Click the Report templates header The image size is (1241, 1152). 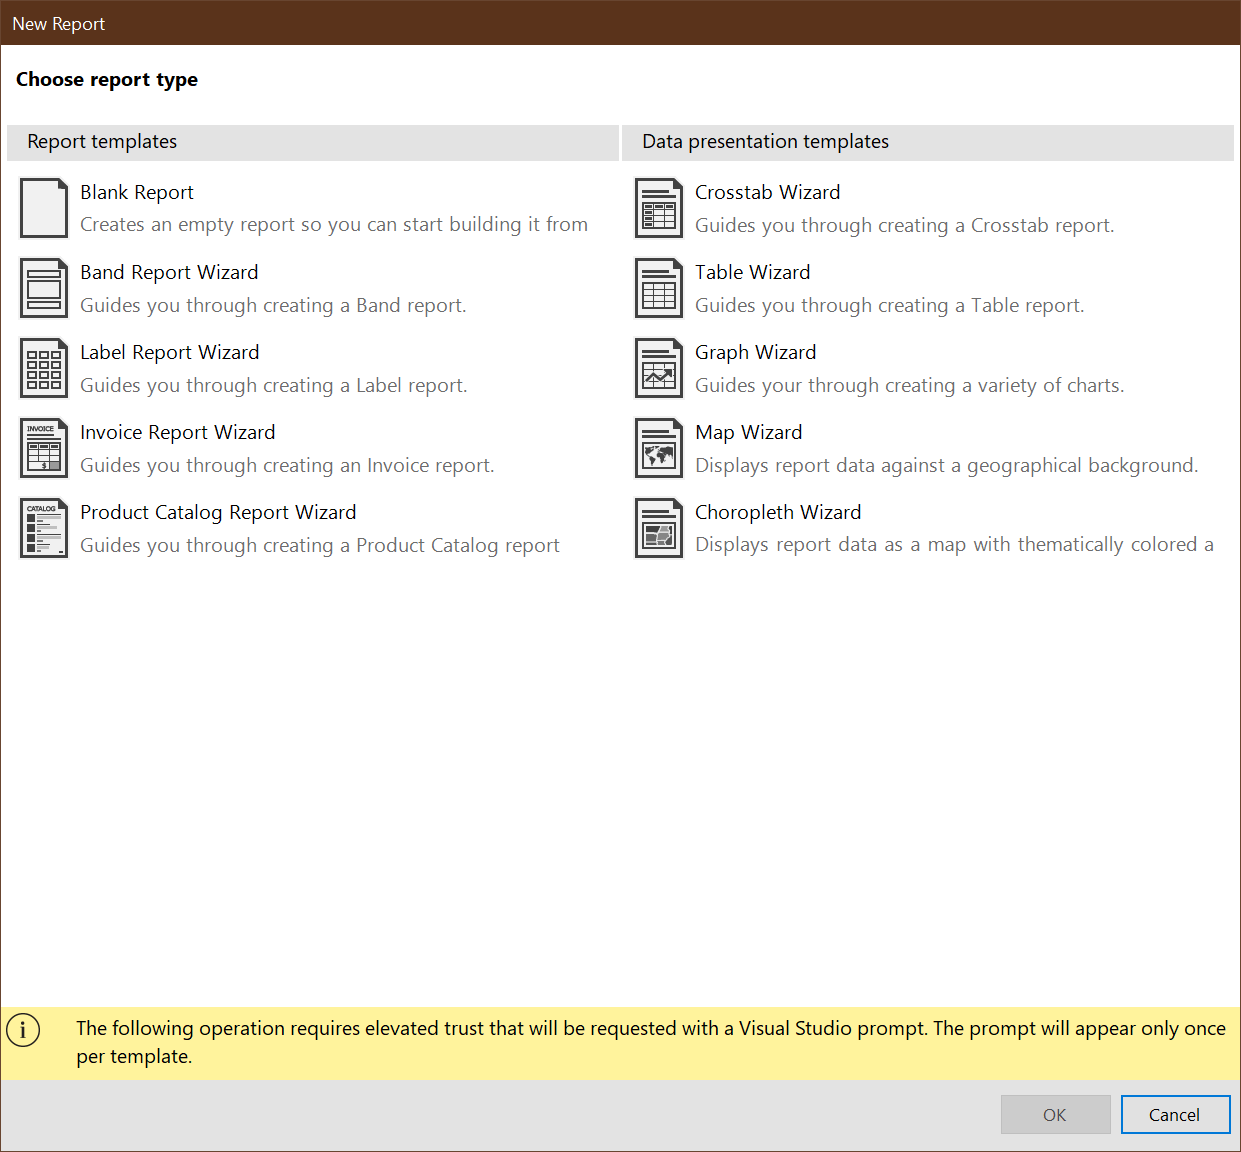[101, 142]
